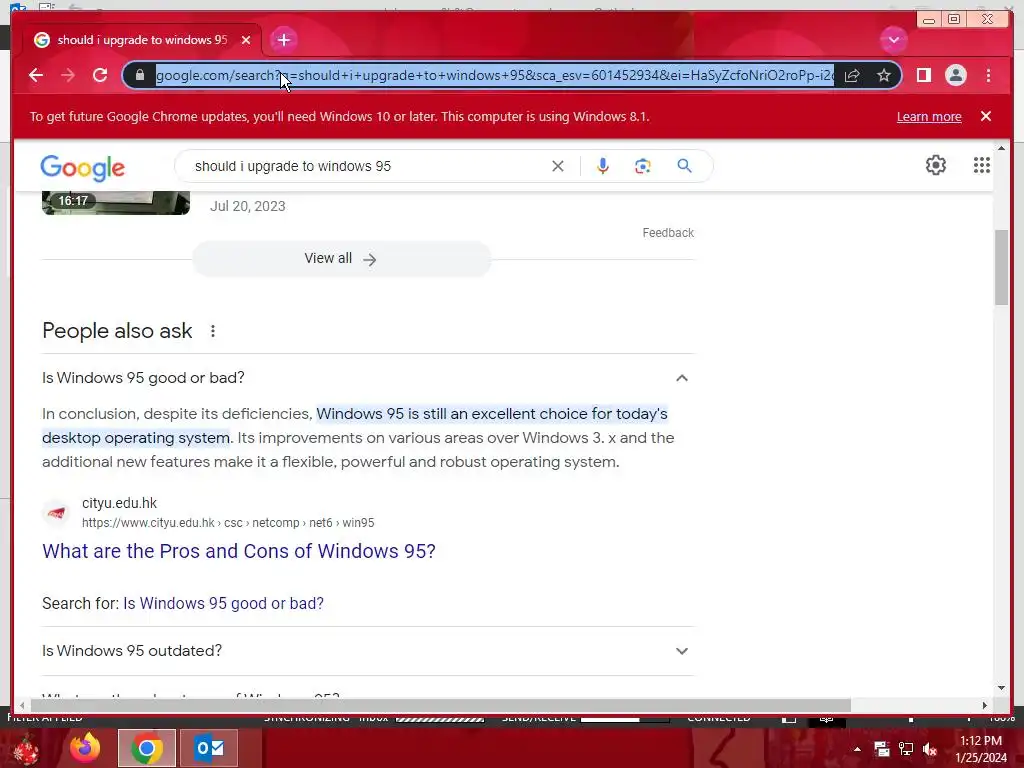Click the vertical scrollbar thumb
Image resolution: width=1024 pixels, height=768 pixels.
1001,267
